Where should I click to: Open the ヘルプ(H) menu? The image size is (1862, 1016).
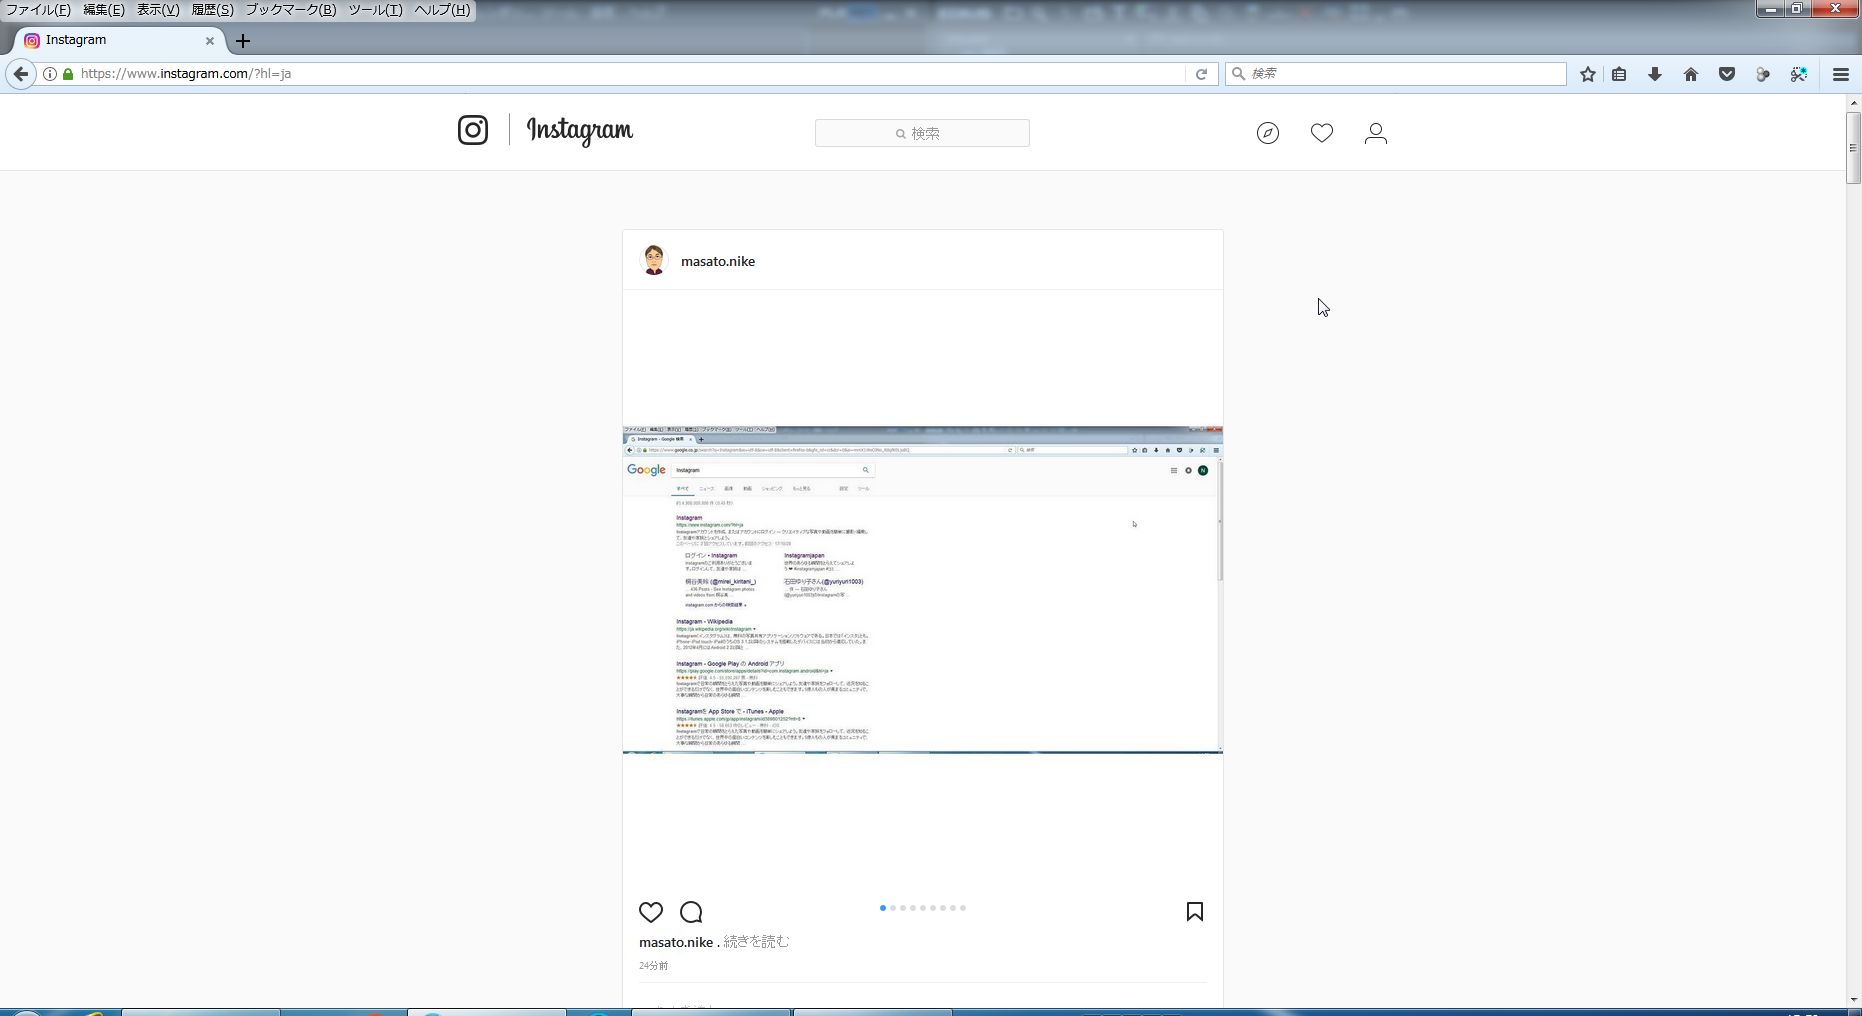point(442,10)
